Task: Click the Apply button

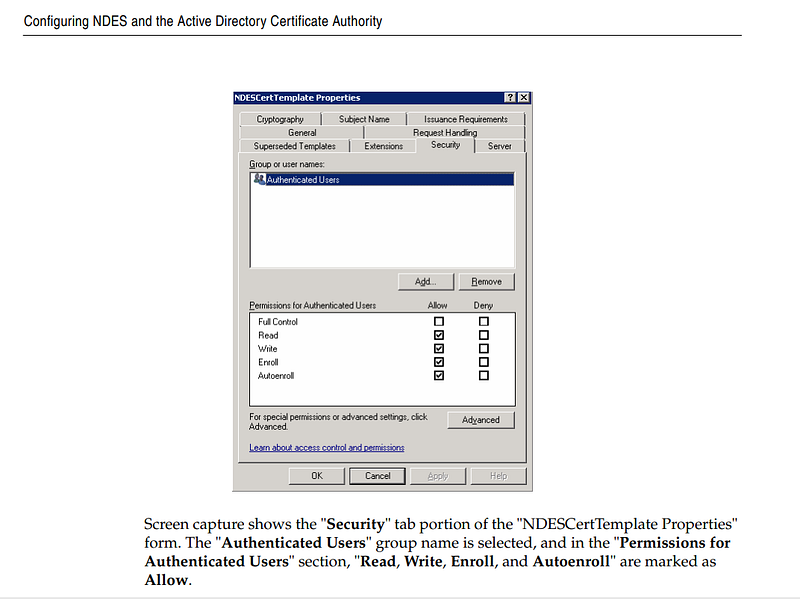Action: coord(438,476)
